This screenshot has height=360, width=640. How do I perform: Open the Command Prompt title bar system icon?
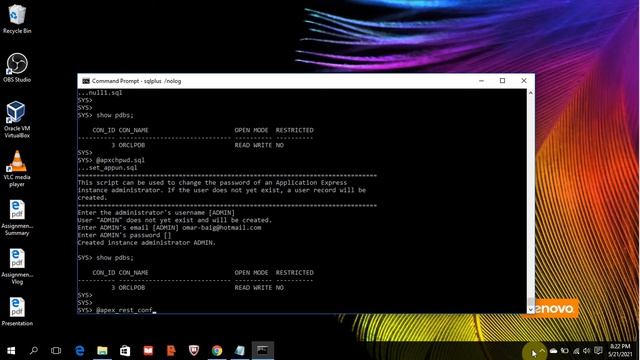coord(86,81)
